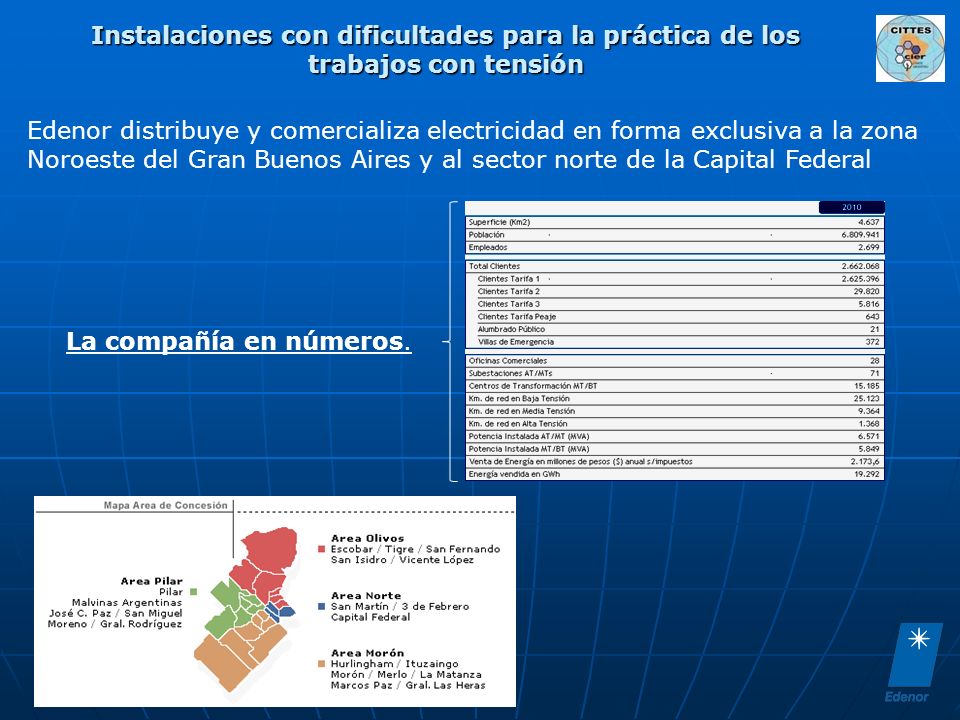Click the 'Capital Federal' legend line
Image resolution: width=960 pixels, height=720 pixels.
pyautogui.click(x=370, y=617)
